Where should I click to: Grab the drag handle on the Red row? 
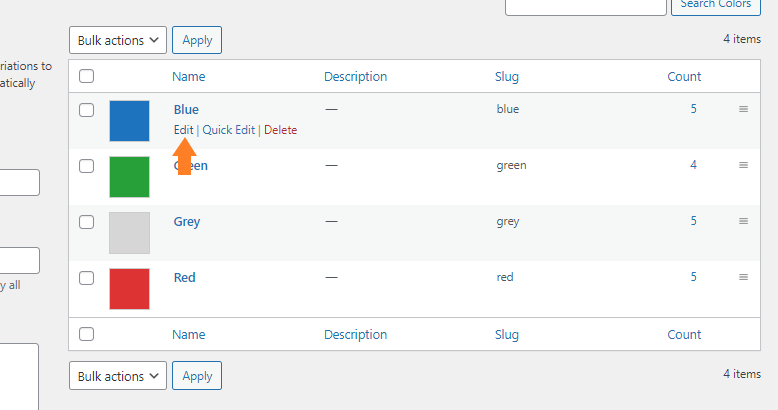[x=743, y=277]
